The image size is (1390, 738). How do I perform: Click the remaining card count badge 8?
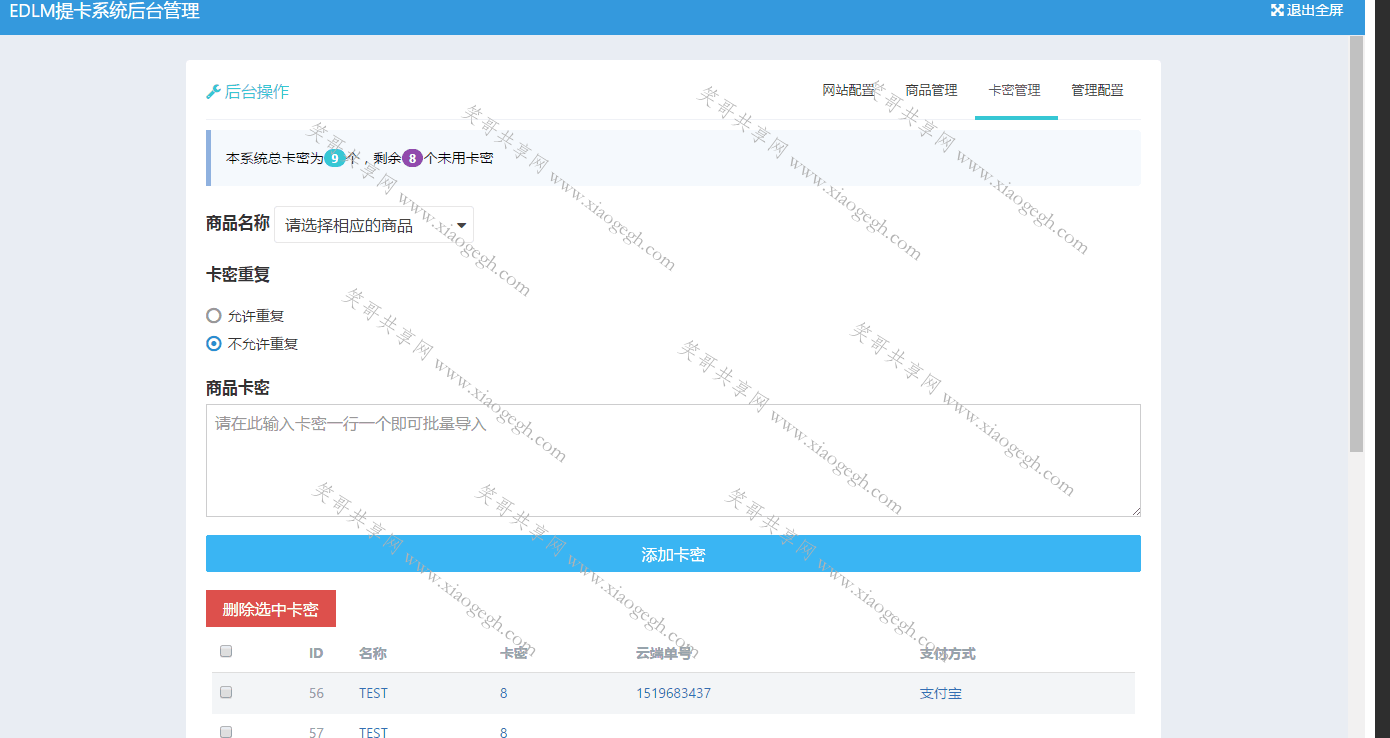click(413, 158)
